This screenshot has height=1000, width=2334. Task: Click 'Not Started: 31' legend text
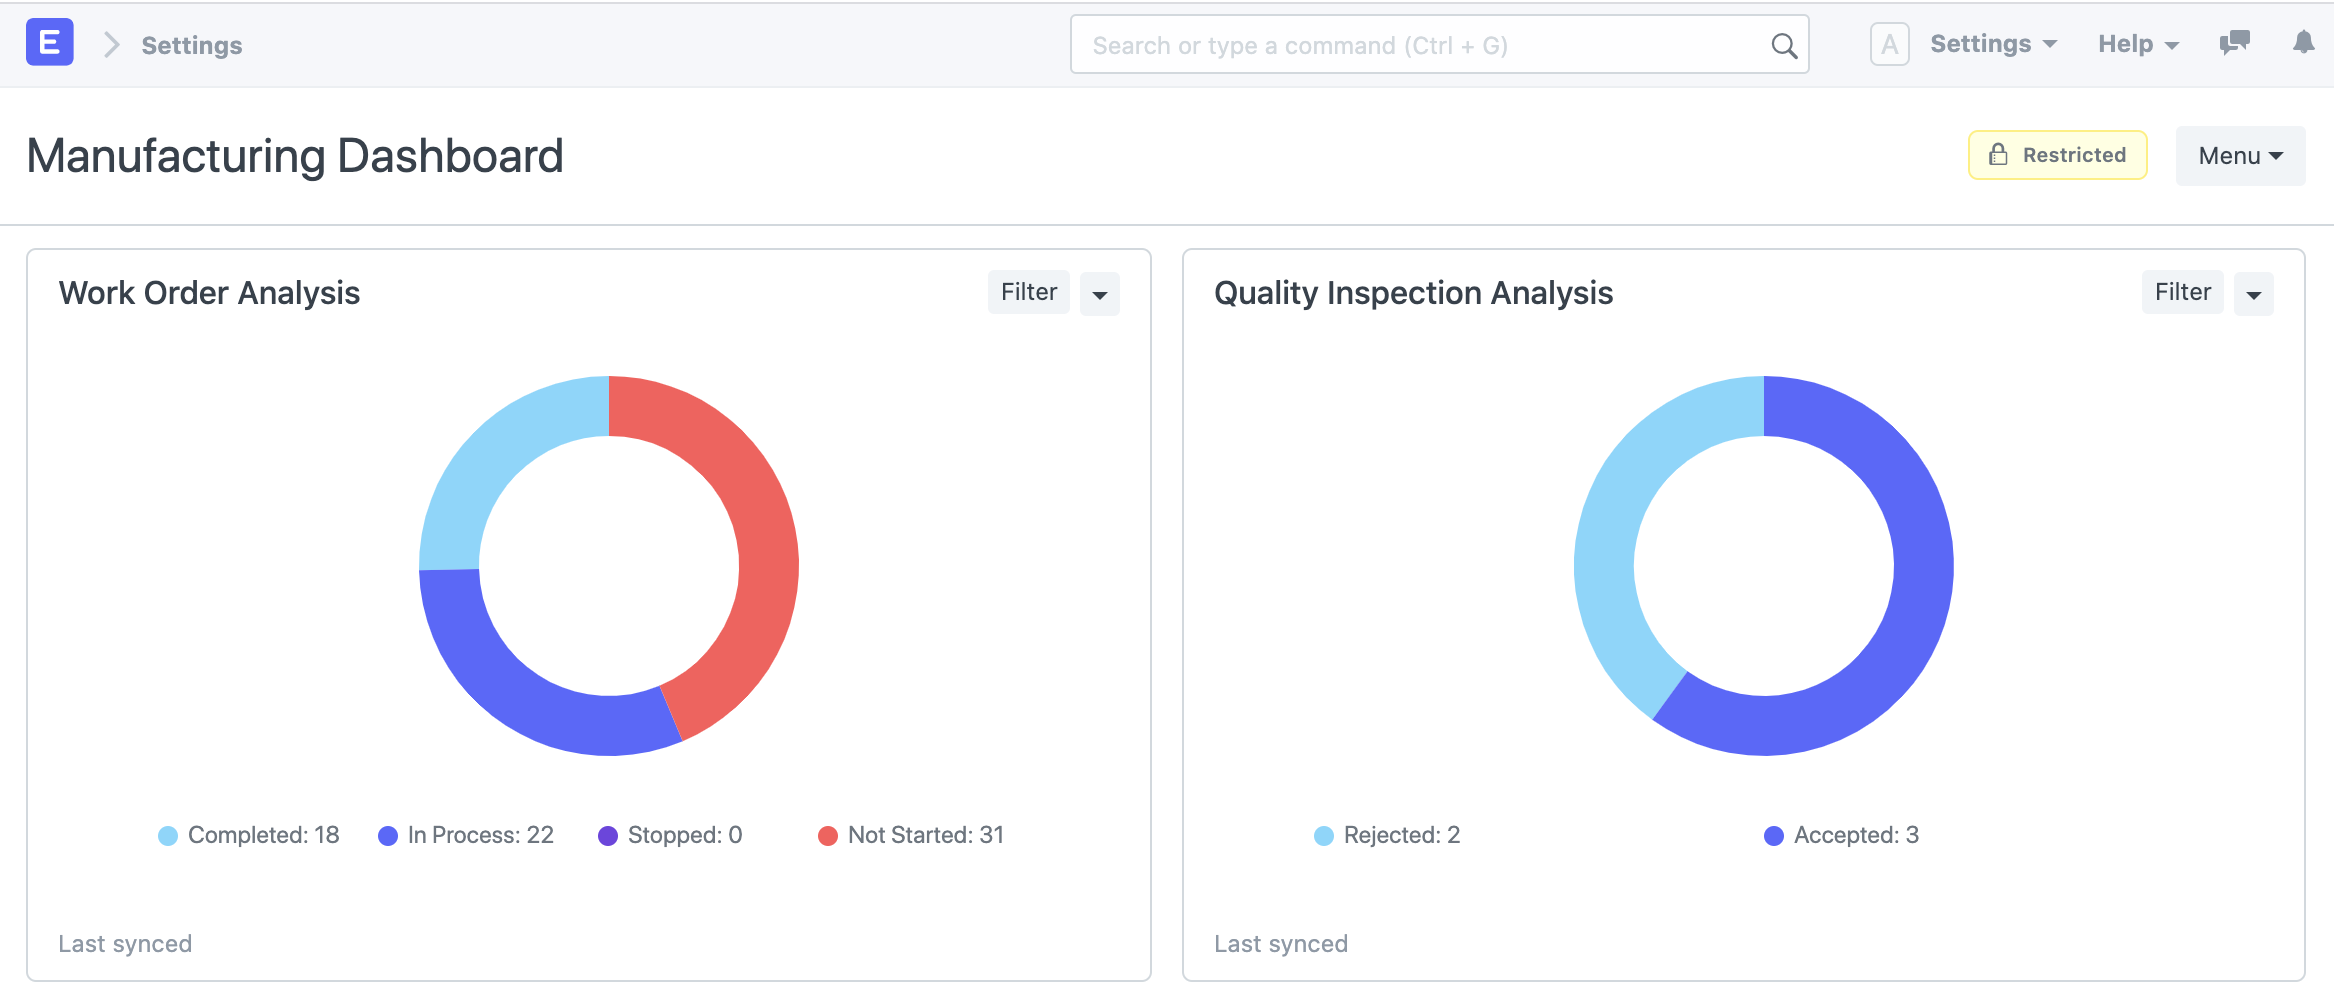(926, 835)
